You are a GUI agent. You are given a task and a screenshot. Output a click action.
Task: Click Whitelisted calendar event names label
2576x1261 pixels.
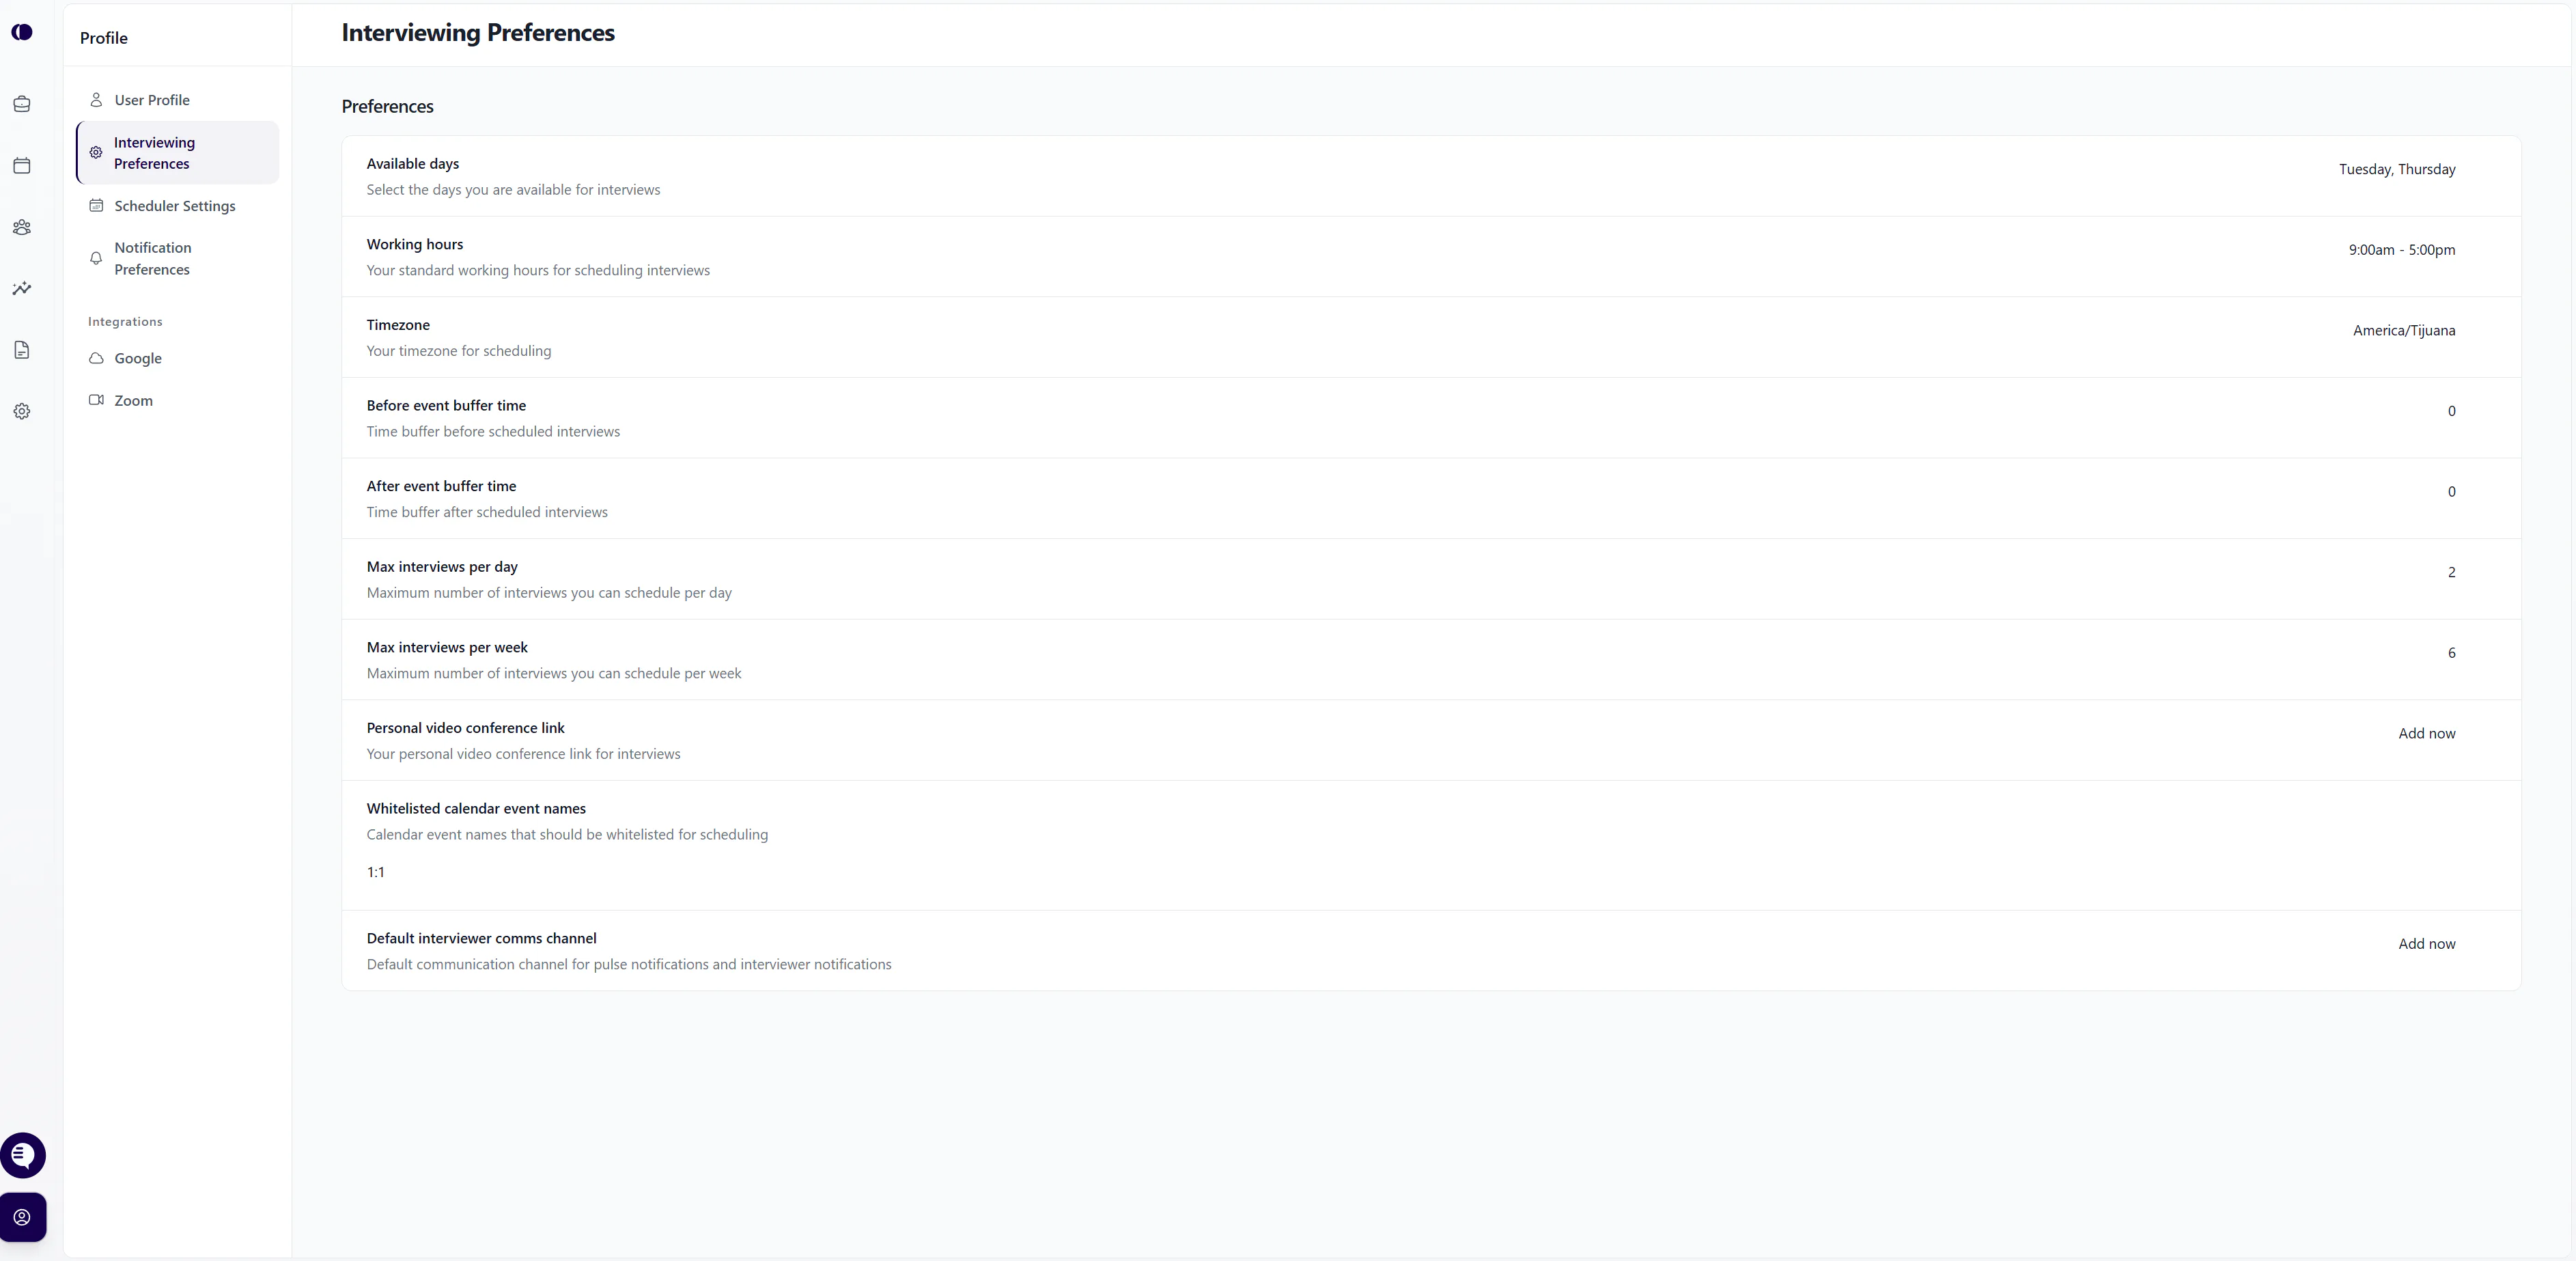tap(476, 809)
